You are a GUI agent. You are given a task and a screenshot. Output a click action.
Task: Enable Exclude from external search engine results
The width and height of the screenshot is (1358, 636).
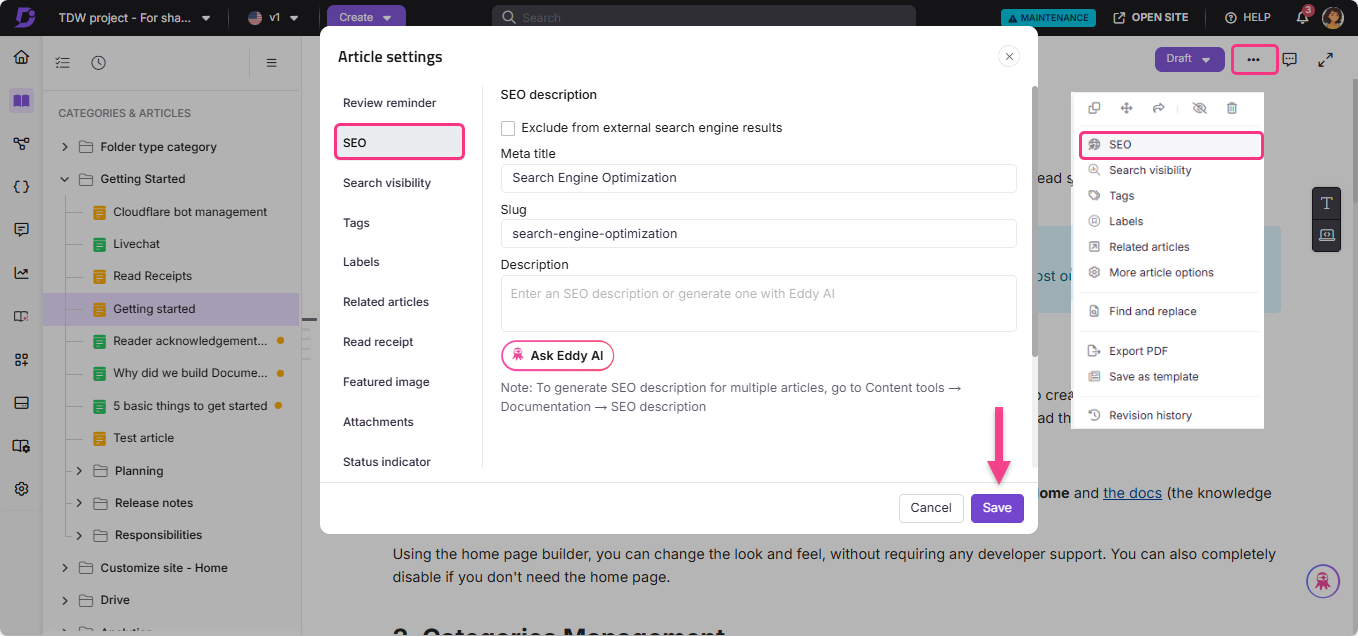click(507, 128)
